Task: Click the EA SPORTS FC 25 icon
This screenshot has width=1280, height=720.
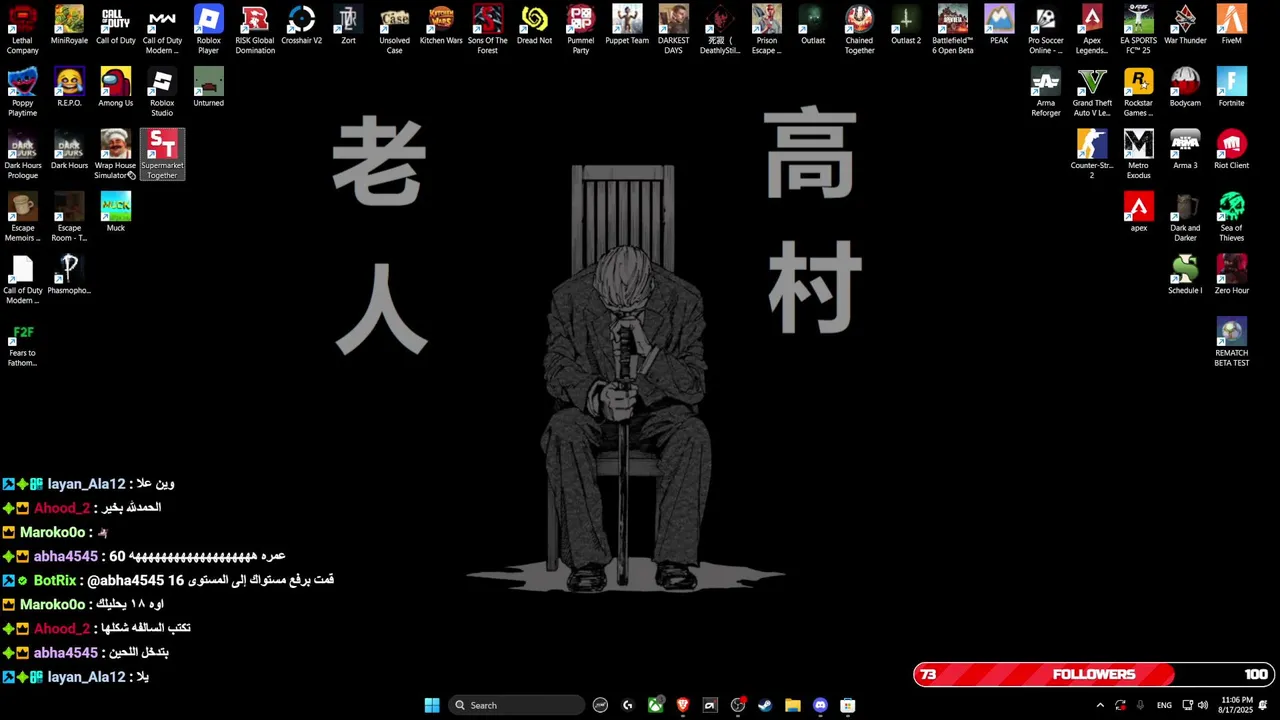Action: 1138,30
